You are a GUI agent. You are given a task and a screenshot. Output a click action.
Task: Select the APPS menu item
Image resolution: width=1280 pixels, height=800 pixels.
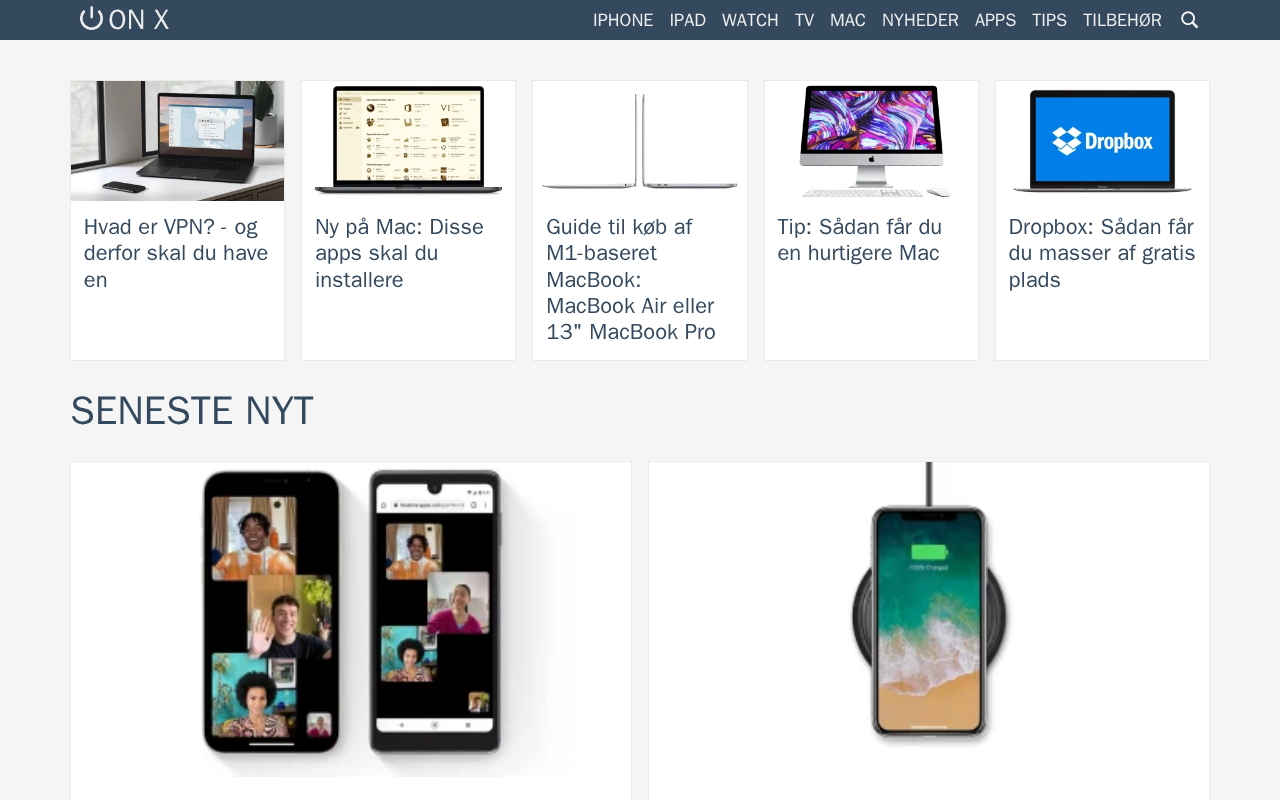click(x=995, y=20)
